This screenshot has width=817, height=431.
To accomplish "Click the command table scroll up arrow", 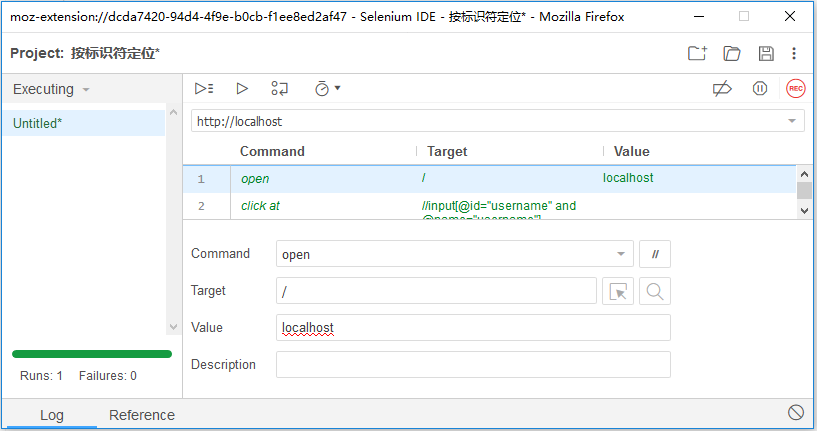I will click(804, 174).
